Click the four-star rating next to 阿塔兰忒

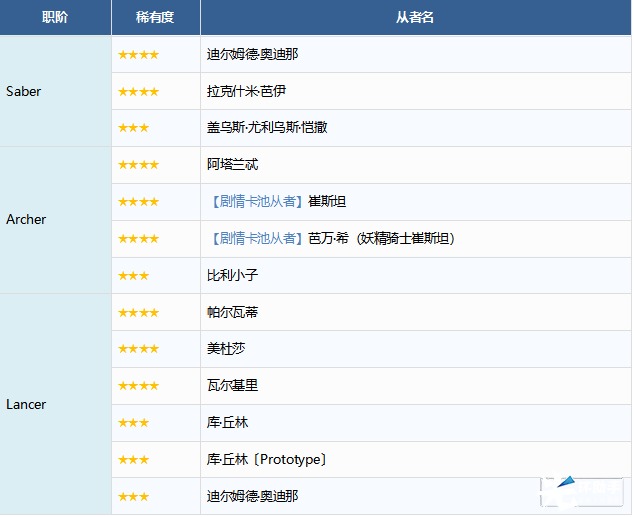[138, 165]
